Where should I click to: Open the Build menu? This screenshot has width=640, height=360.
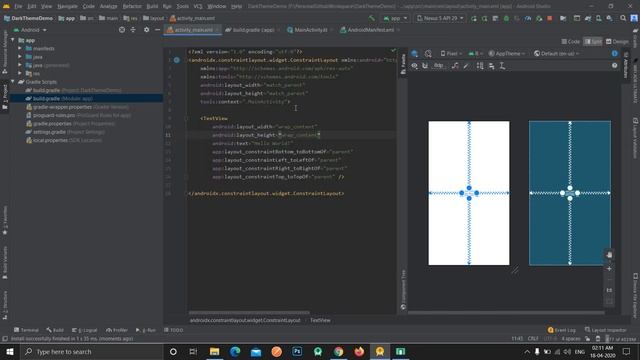(x=152, y=6)
